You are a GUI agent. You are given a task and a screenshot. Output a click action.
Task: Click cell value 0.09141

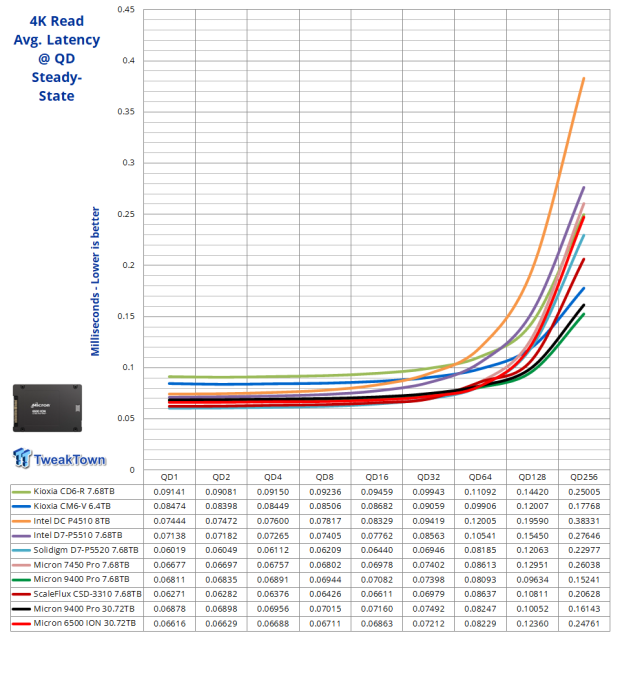(x=169, y=492)
